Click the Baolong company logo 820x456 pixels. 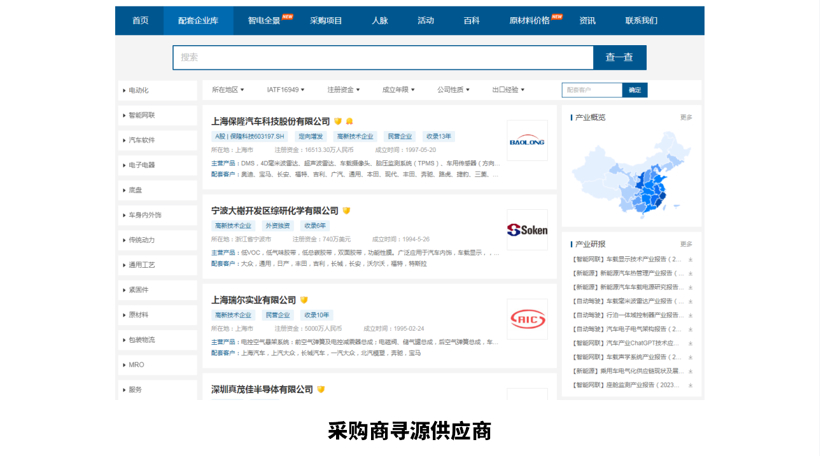[527, 141]
